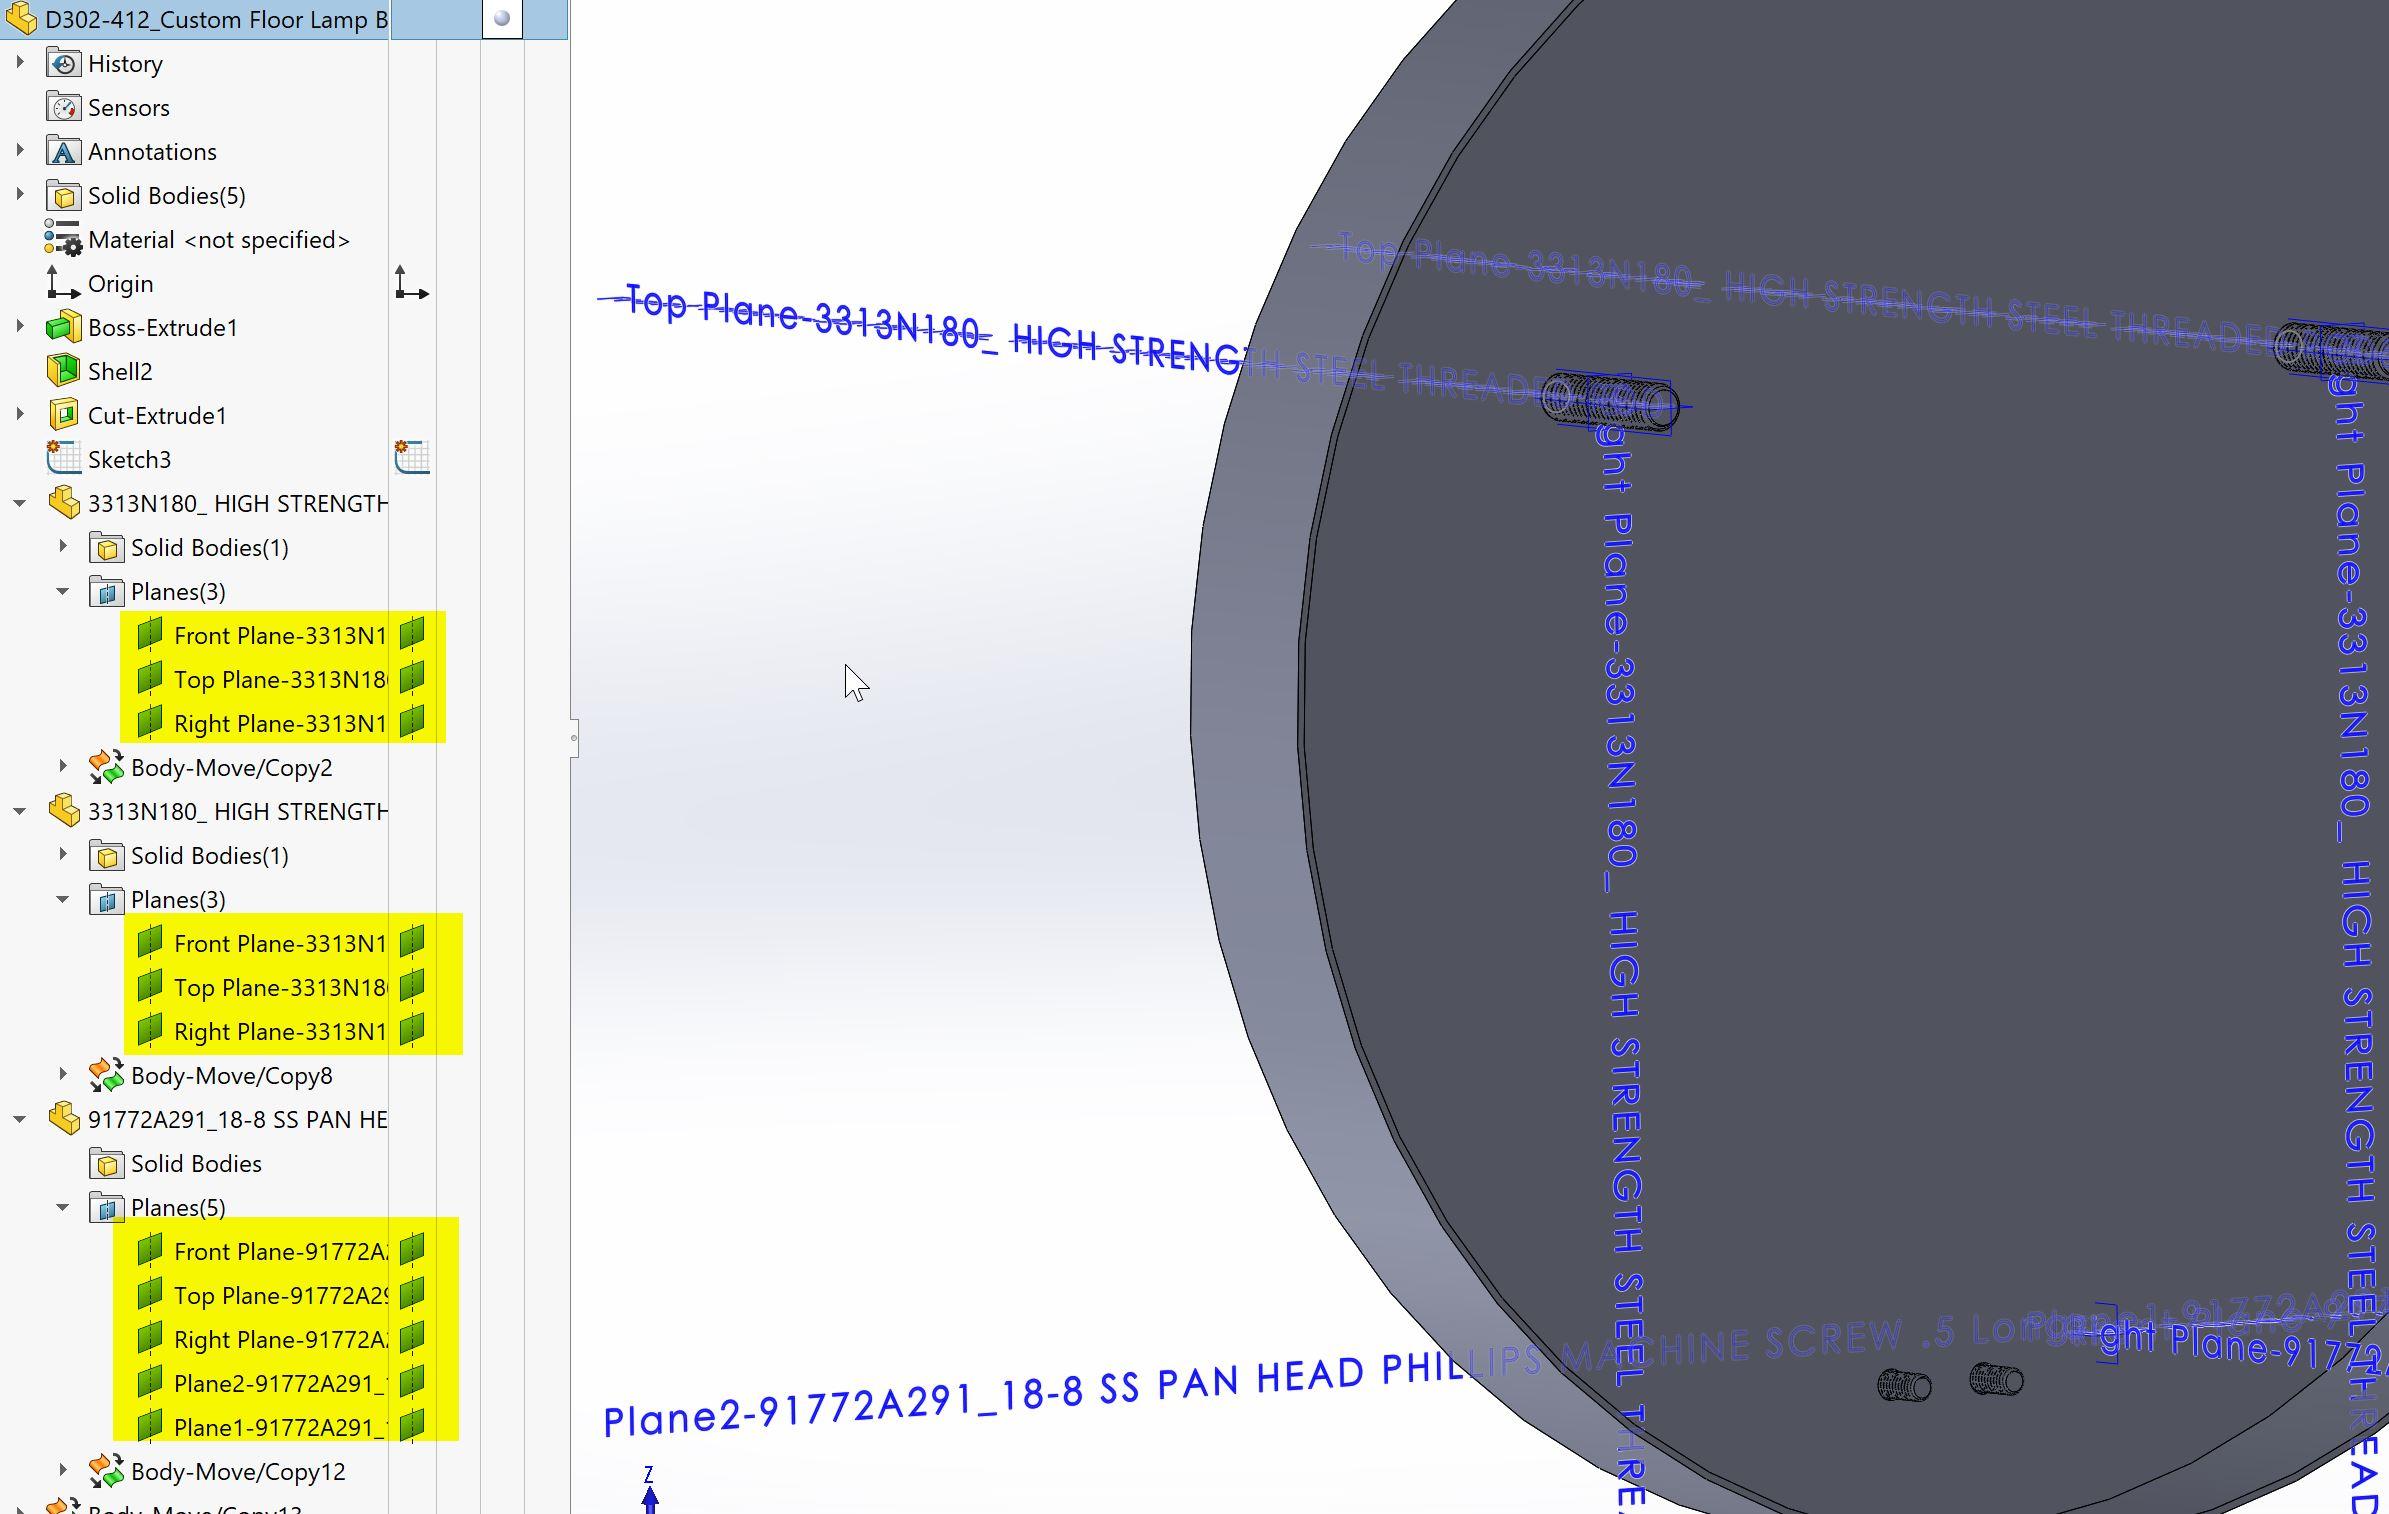
Task: Expand Body-Move/Copy12 feature
Action: pos(63,1470)
